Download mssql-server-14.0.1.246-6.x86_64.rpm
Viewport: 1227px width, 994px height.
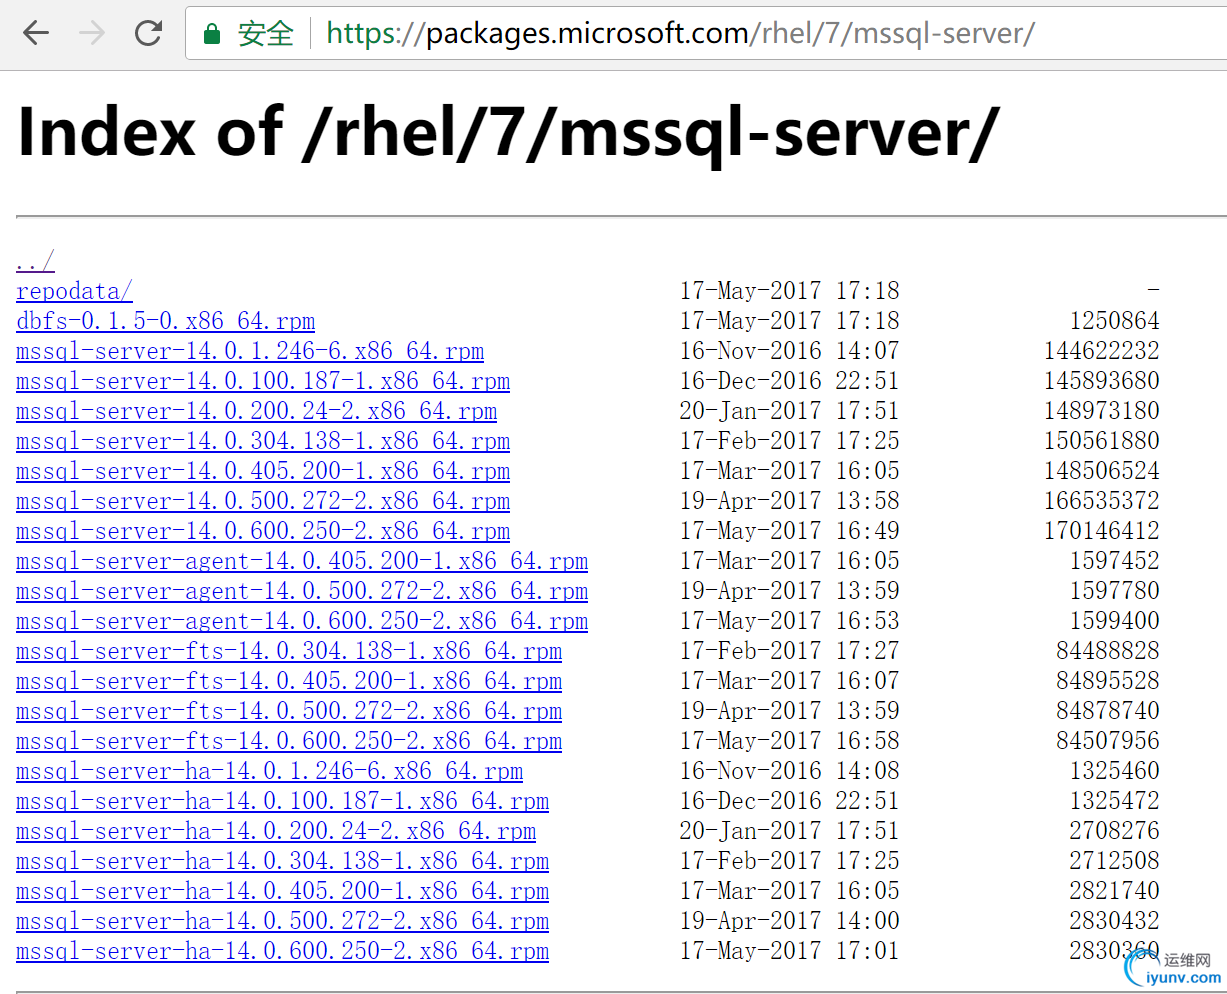[250, 351]
